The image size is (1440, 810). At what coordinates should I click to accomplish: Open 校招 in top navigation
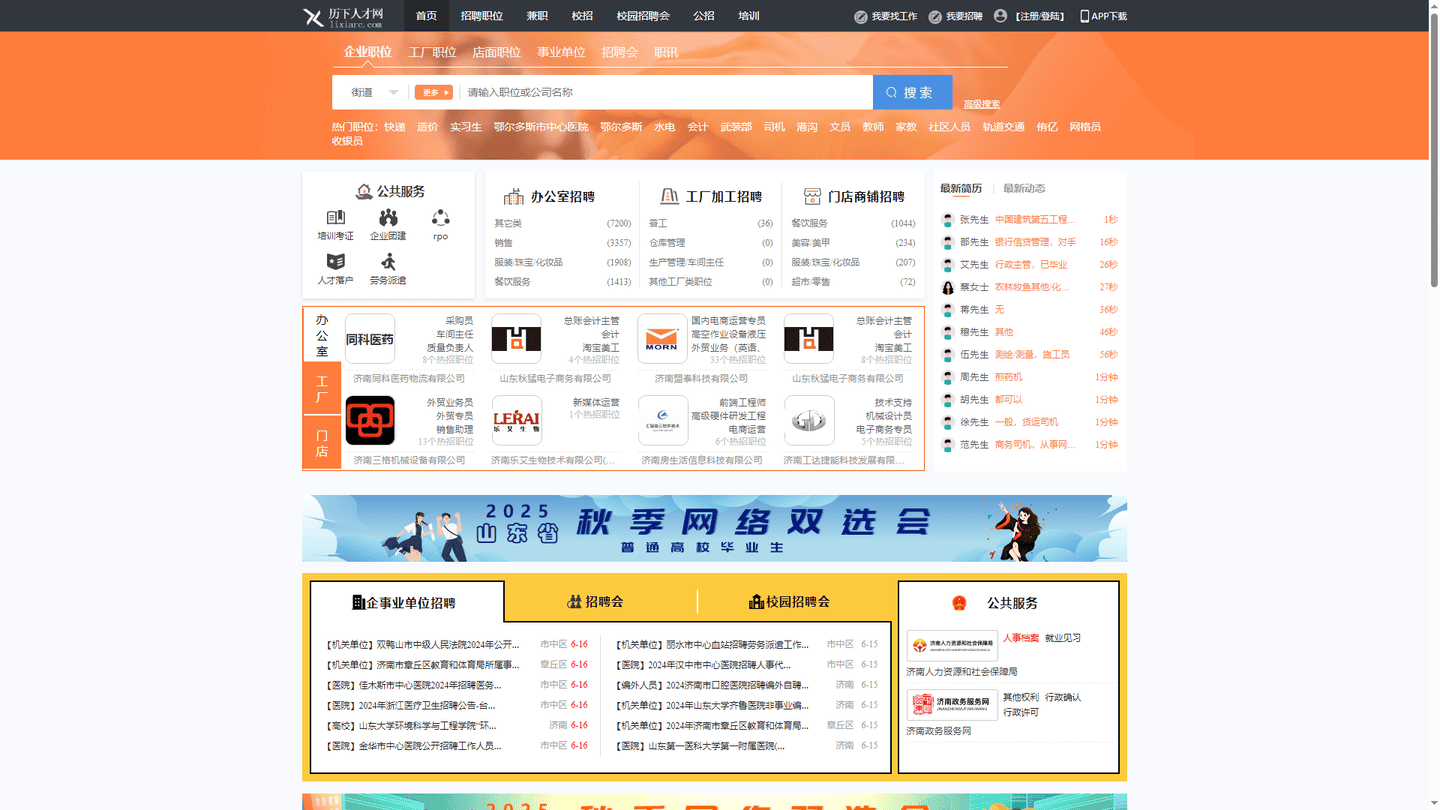[x=583, y=16]
